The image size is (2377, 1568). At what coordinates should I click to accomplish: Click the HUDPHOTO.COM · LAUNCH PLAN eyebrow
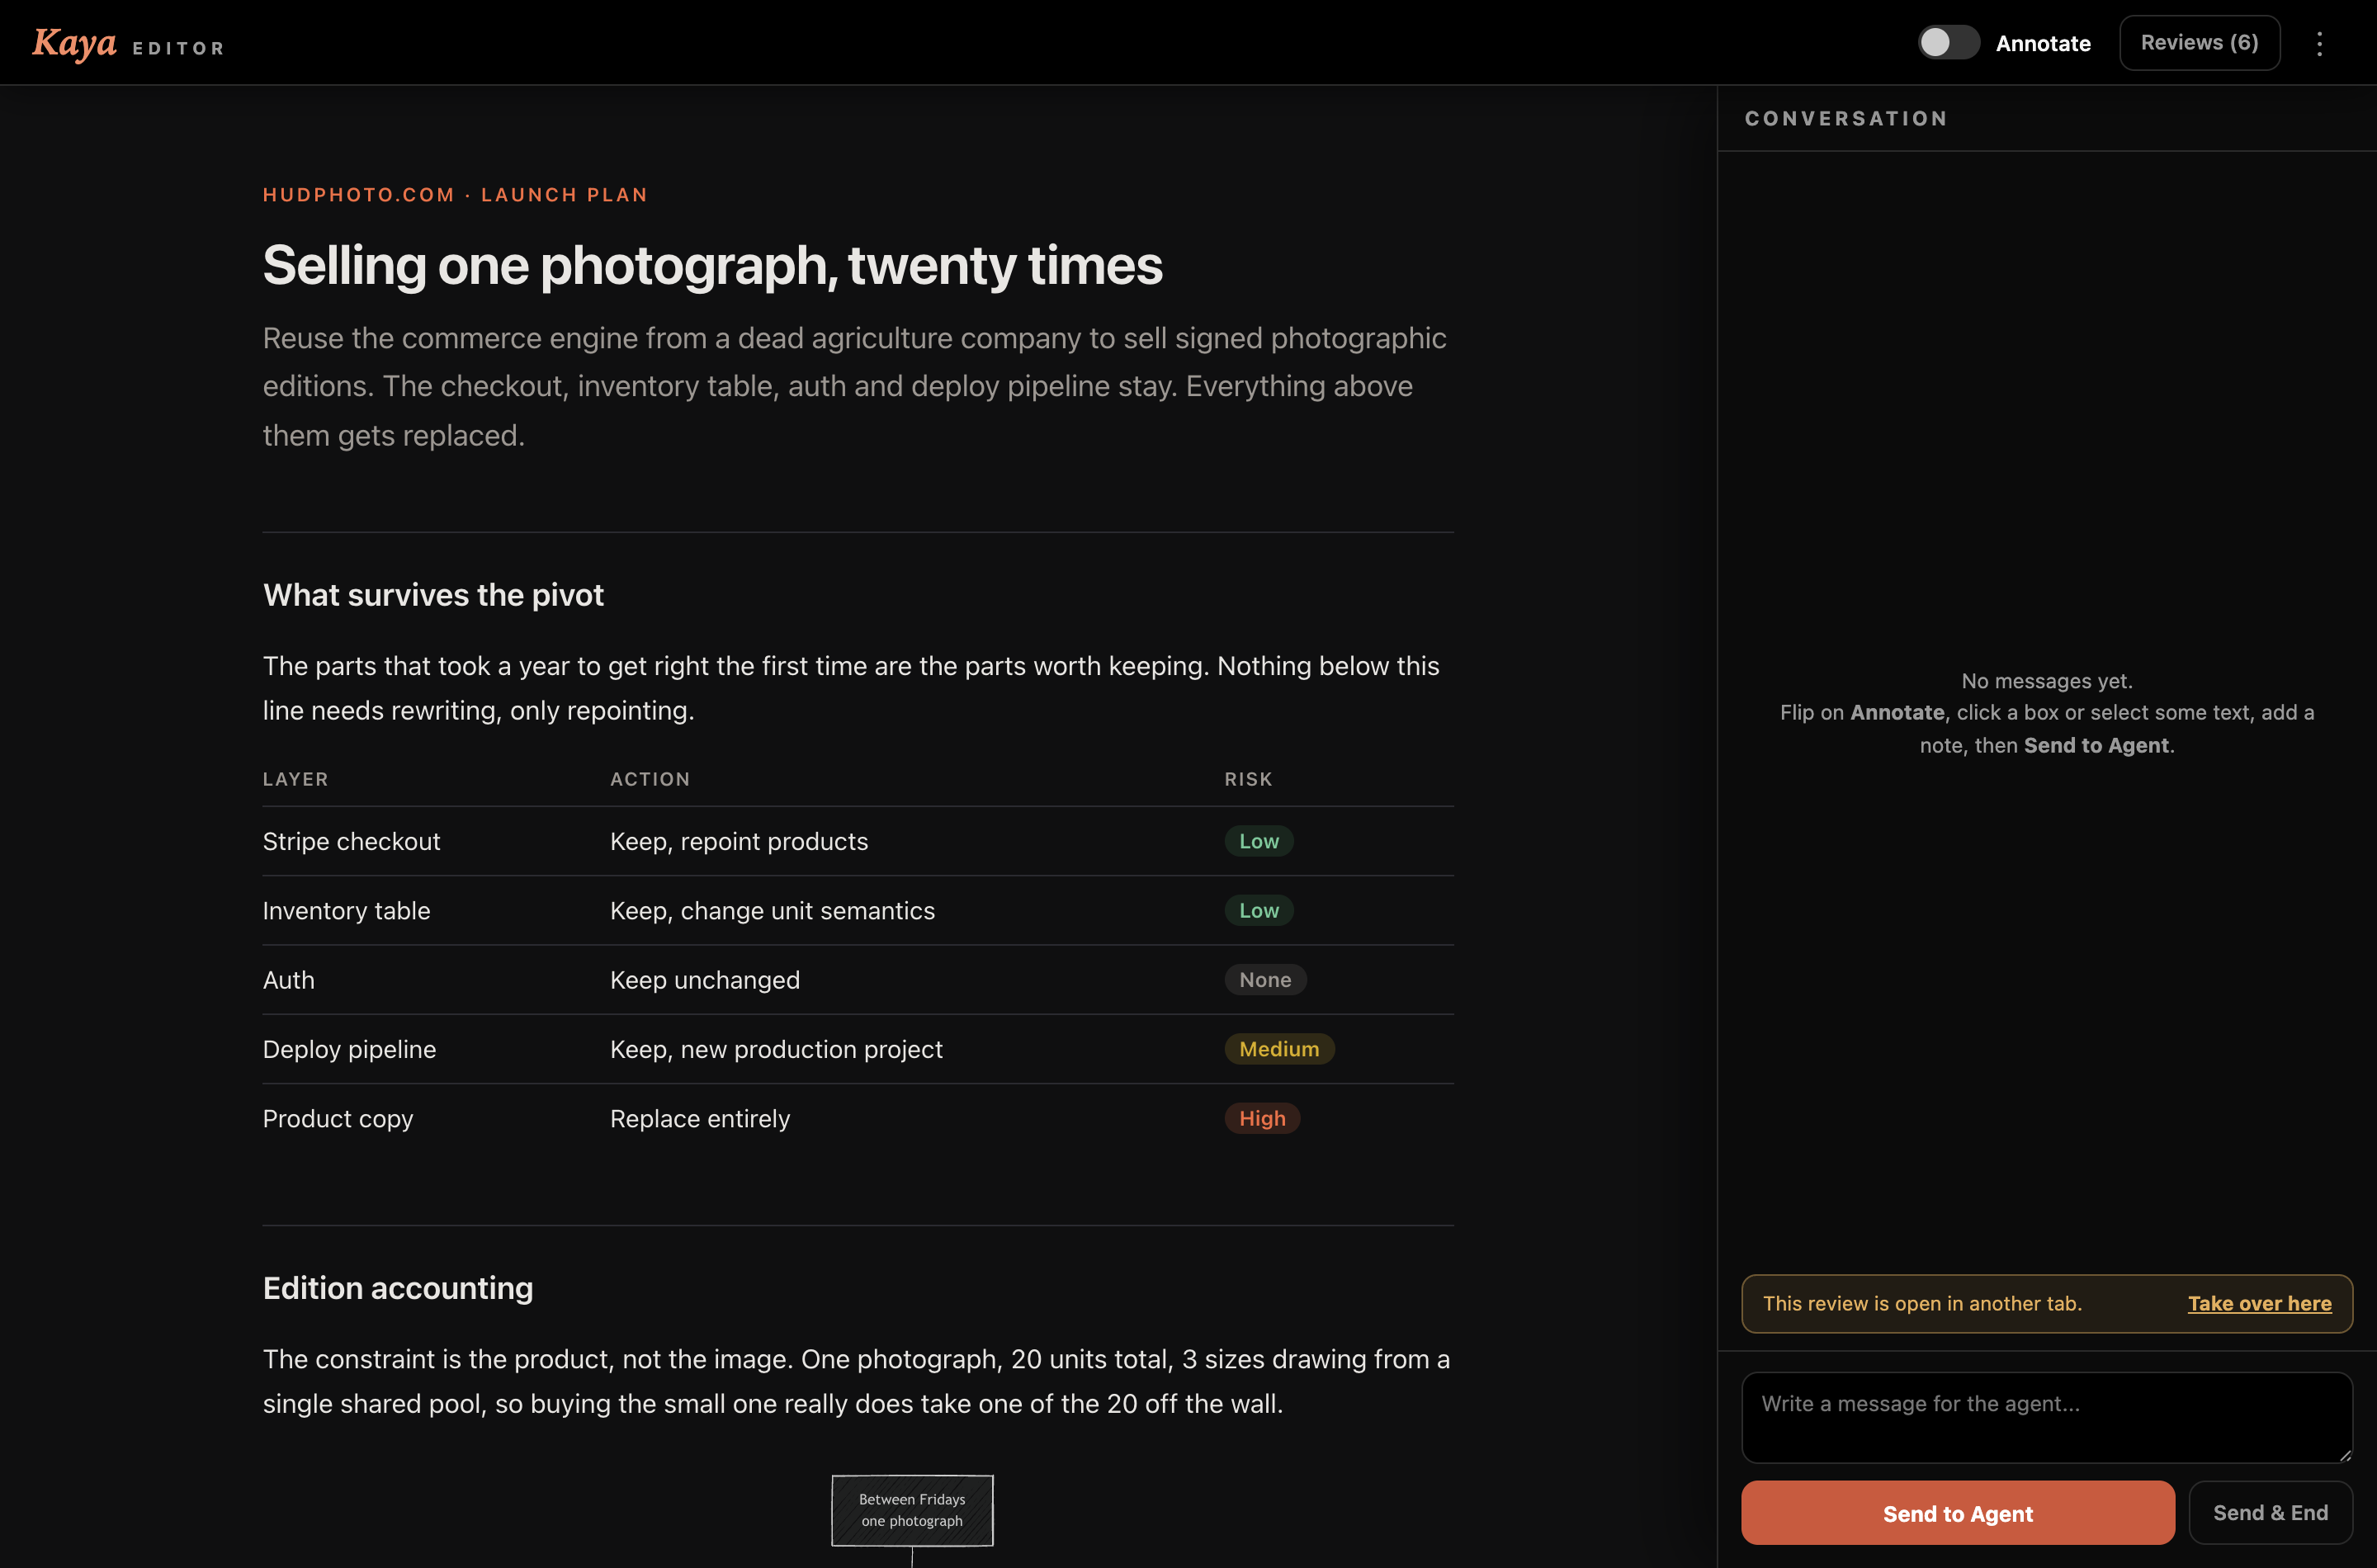[455, 195]
